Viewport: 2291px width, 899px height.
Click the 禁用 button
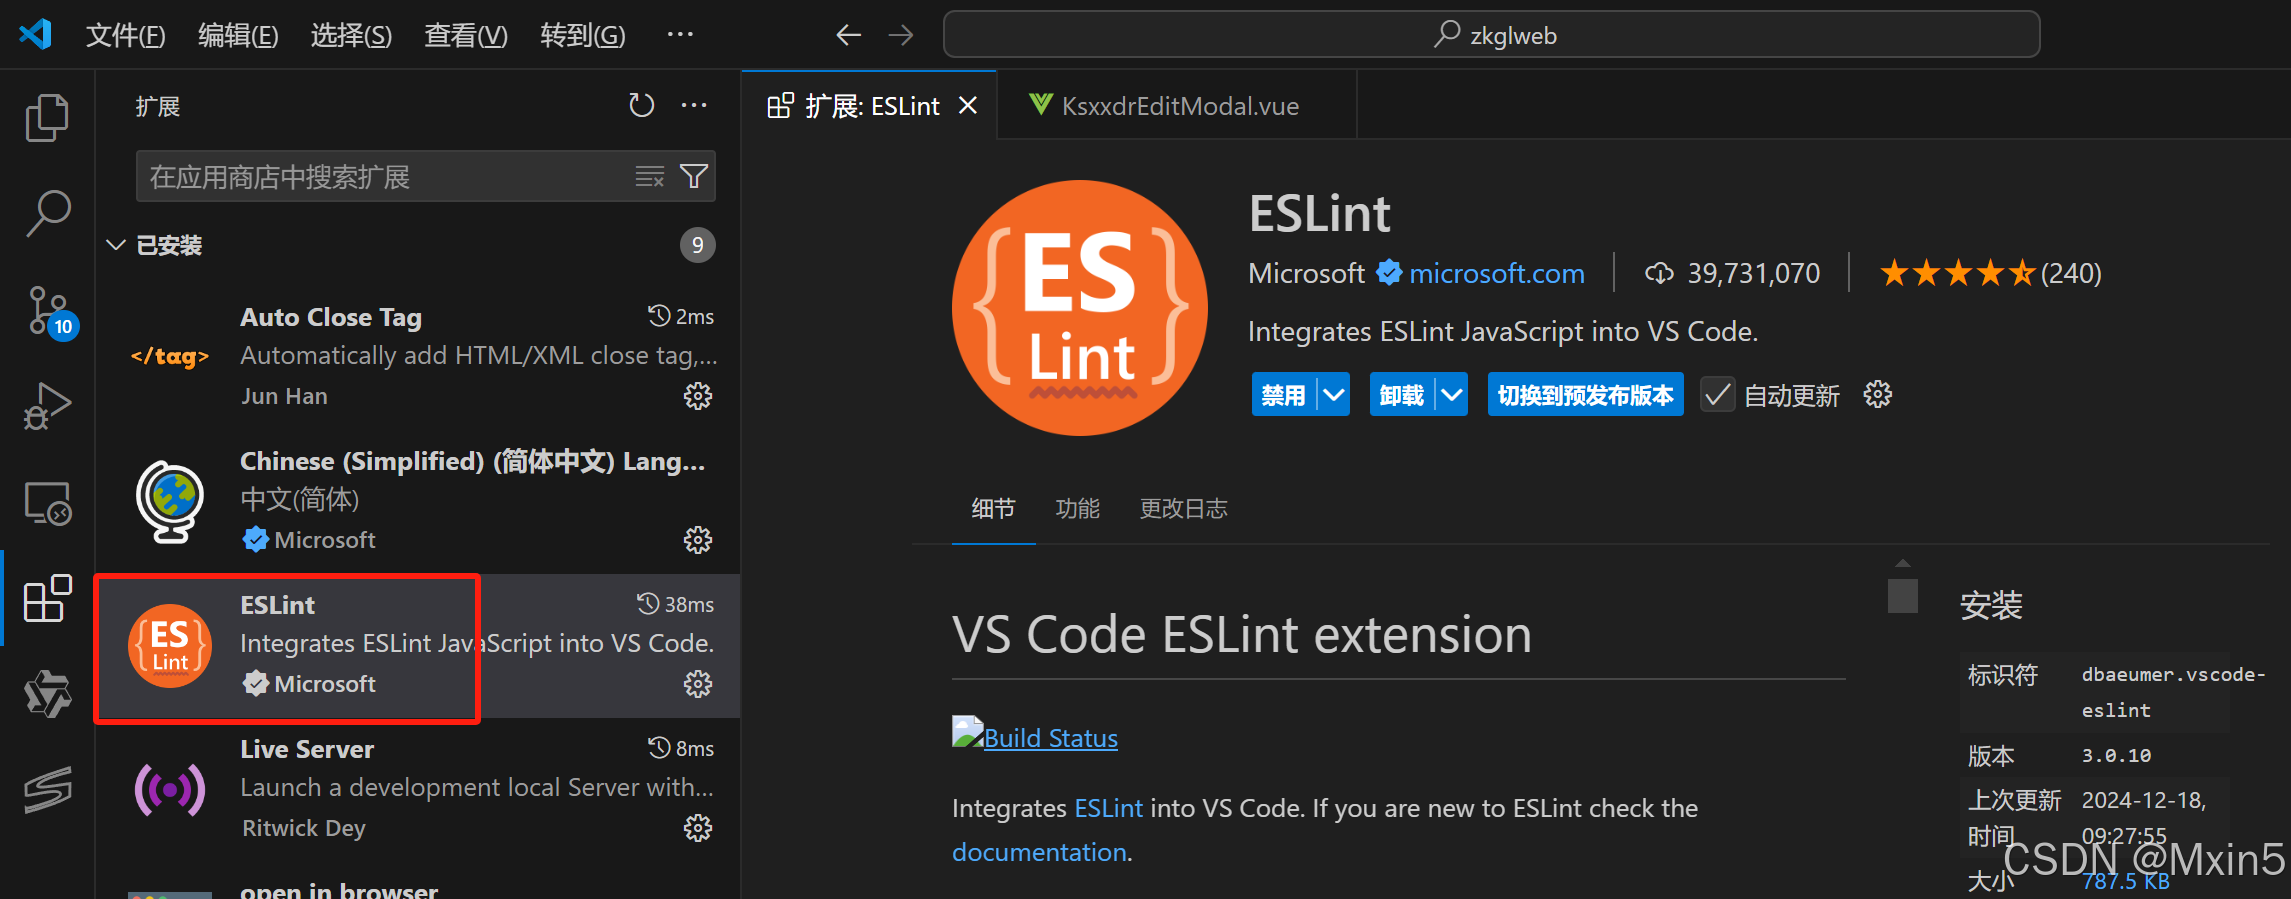tap(1284, 395)
